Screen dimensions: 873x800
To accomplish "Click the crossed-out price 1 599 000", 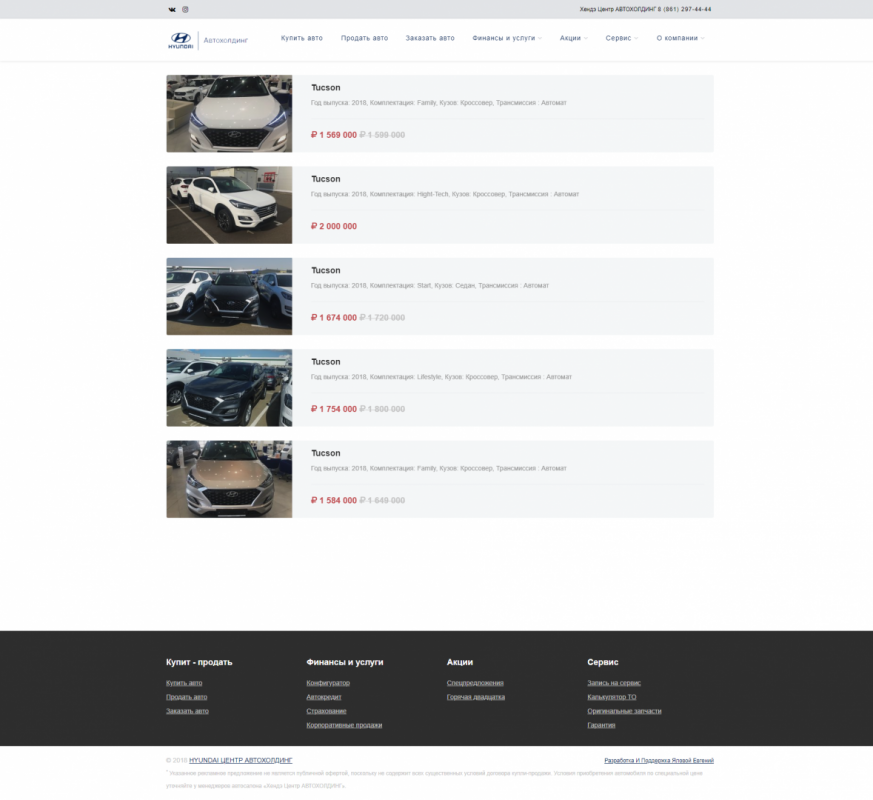I will (x=382, y=135).
